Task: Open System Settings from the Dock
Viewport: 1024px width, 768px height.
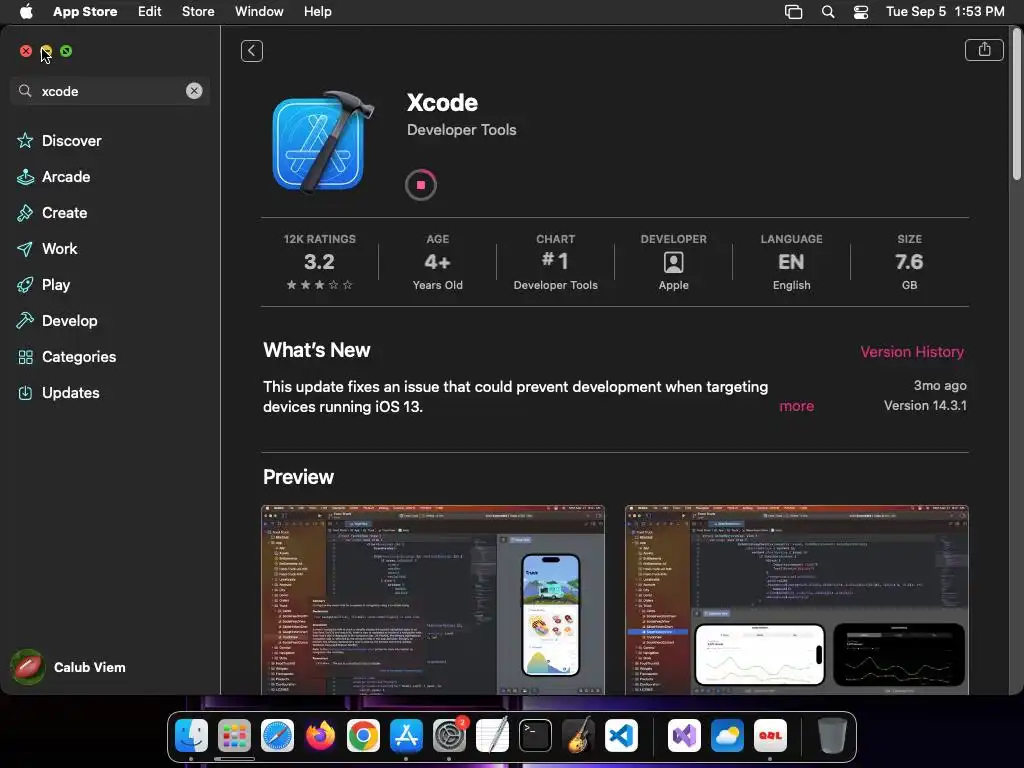Action: click(x=449, y=736)
